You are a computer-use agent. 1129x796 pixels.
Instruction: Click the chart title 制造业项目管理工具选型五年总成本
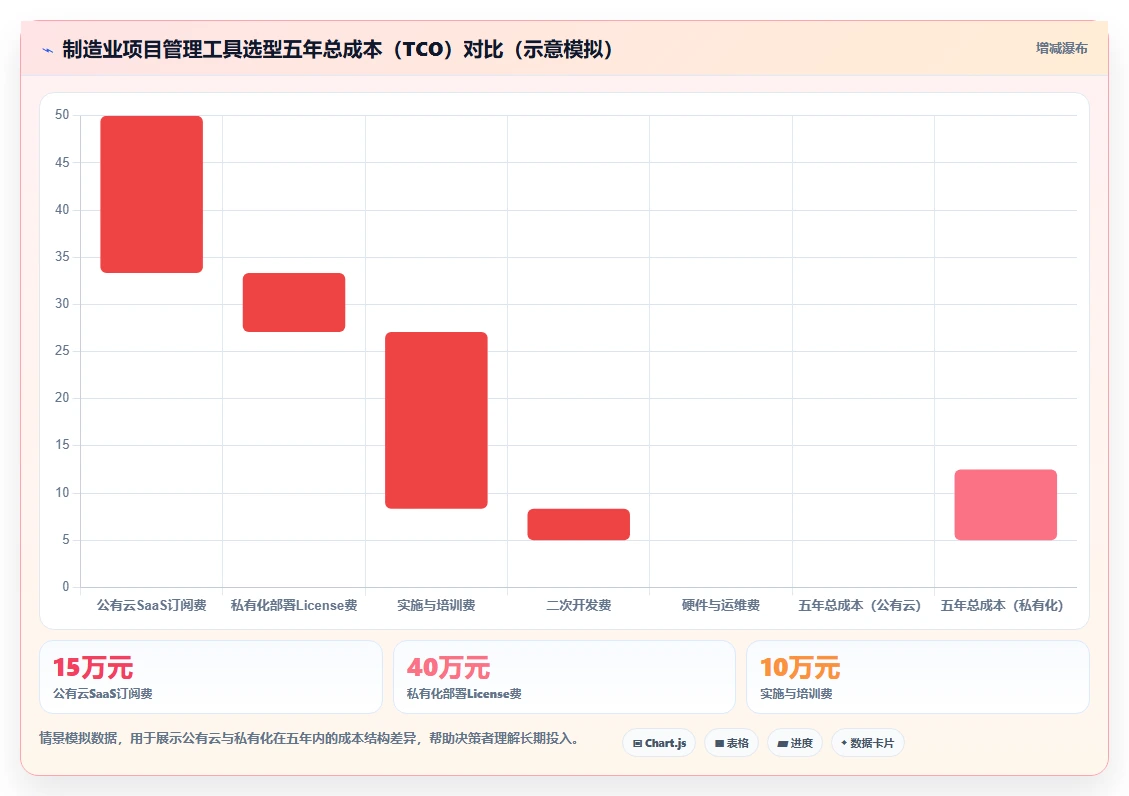[338, 50]
